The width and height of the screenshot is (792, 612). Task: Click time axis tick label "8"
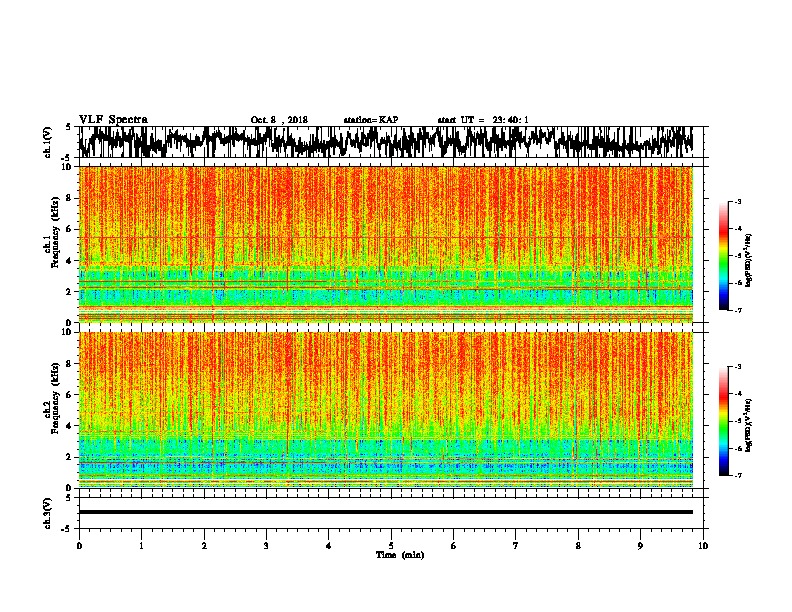[x=578, y=546]
